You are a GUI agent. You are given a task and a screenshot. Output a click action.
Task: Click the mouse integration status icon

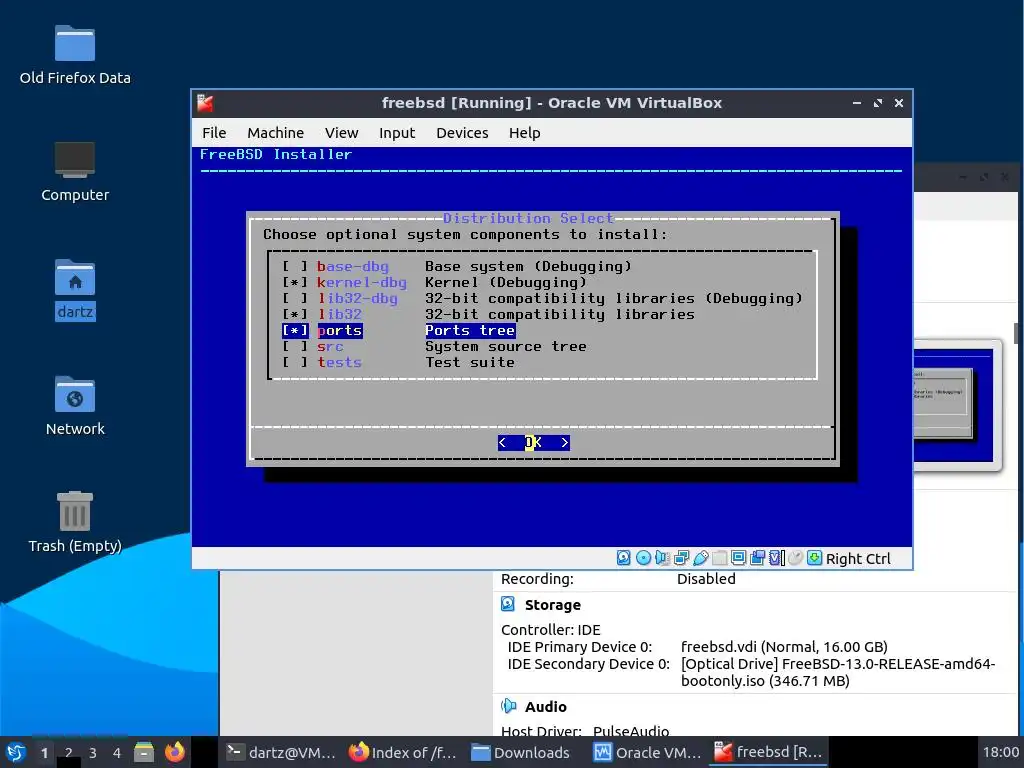[795, 558]
